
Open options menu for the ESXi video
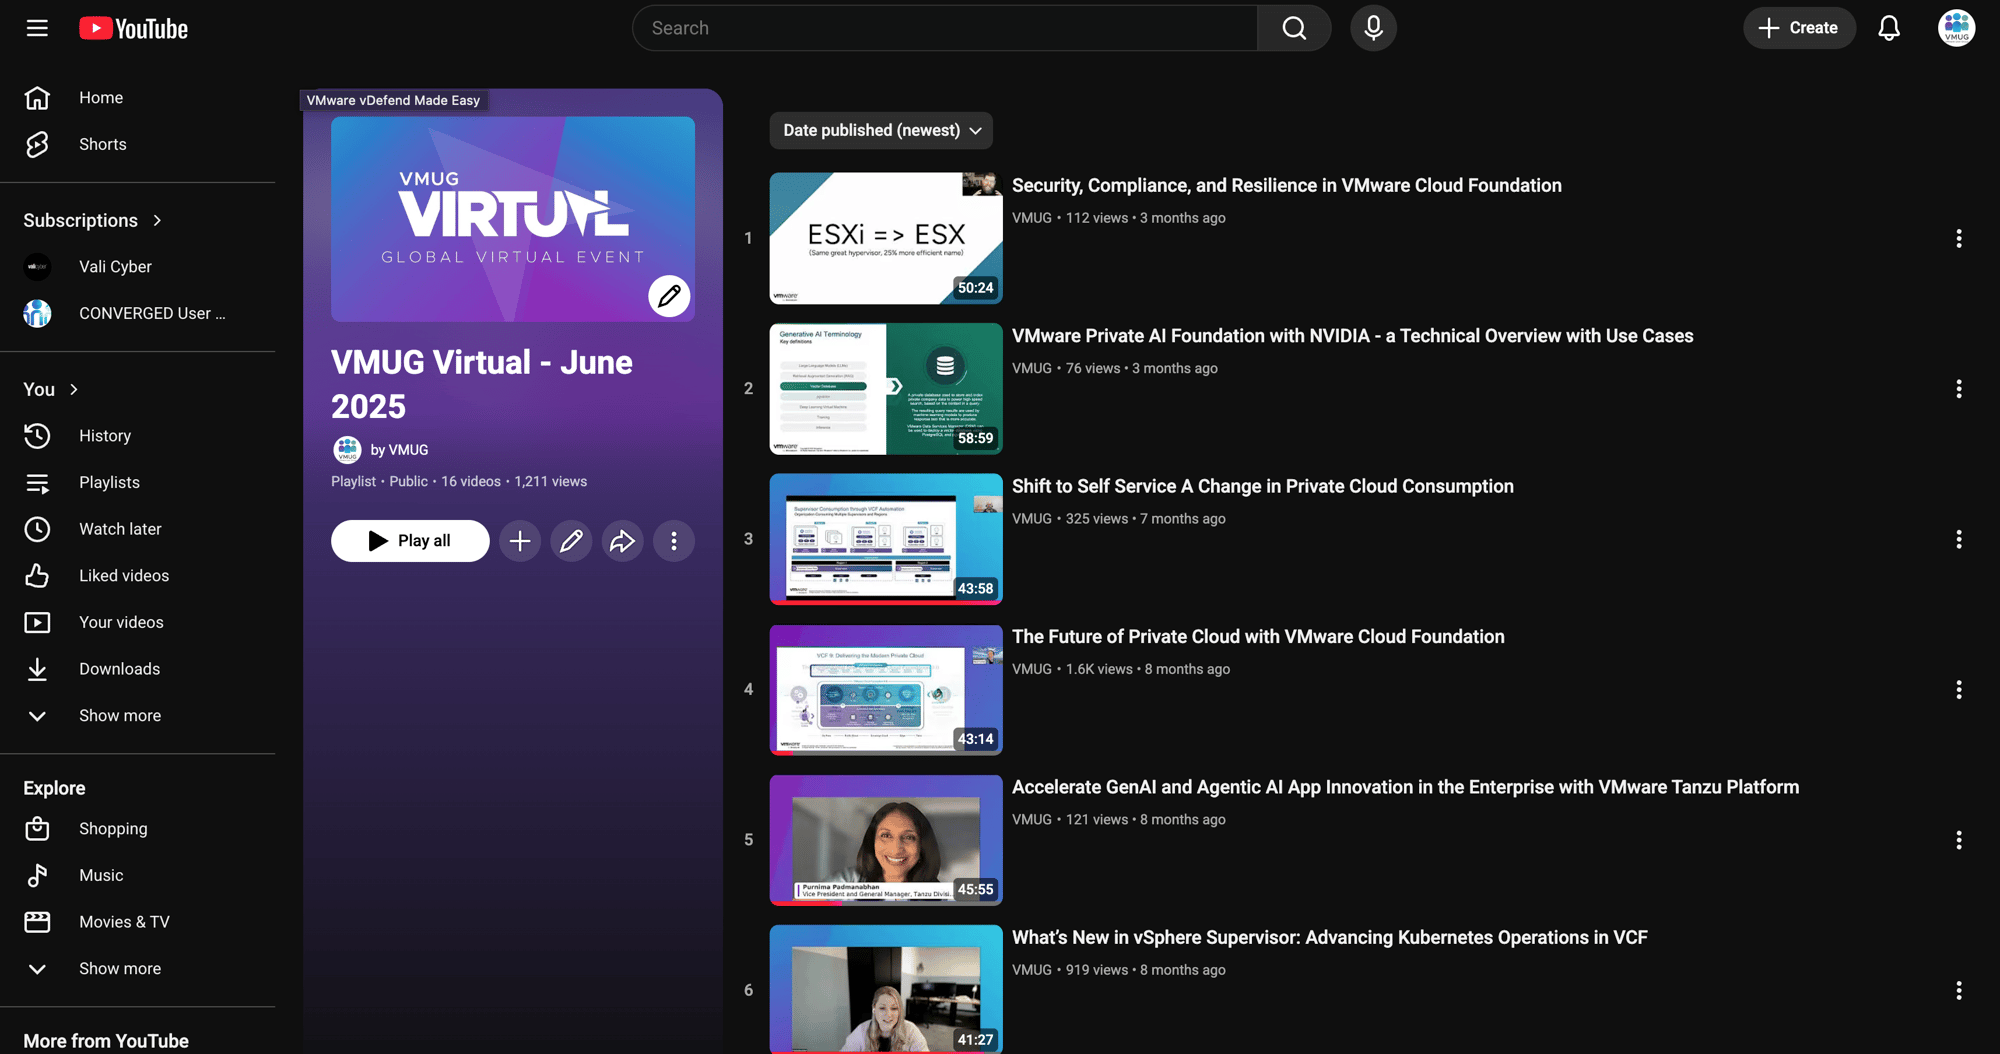click(x=1958, y=239)
